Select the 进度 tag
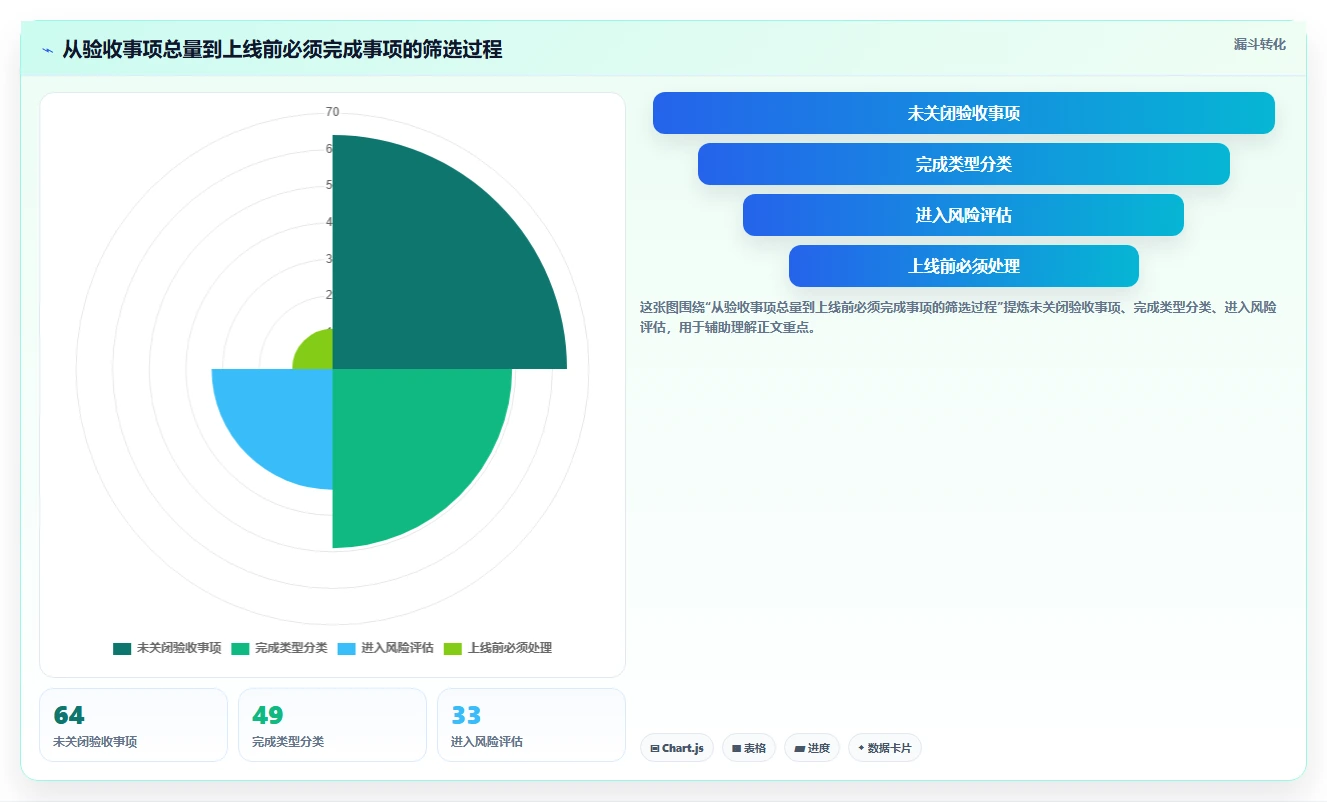Screen dimensions: 1327x802 [x=812, y=748]
